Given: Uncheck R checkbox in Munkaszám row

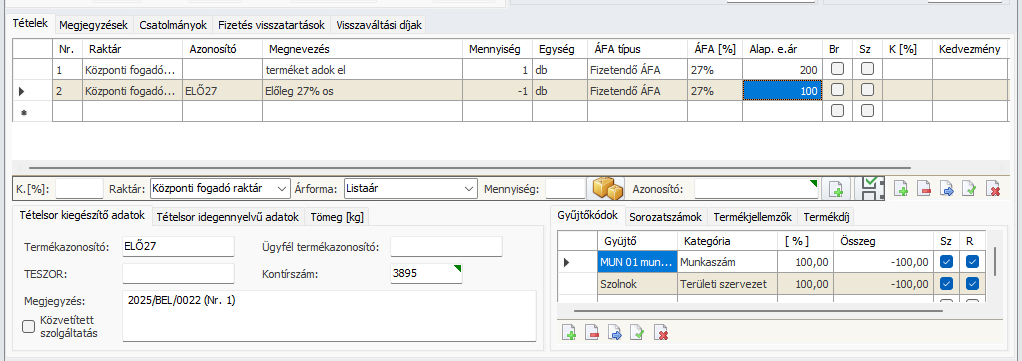Looking at the screenshot, I should [972, 262].
